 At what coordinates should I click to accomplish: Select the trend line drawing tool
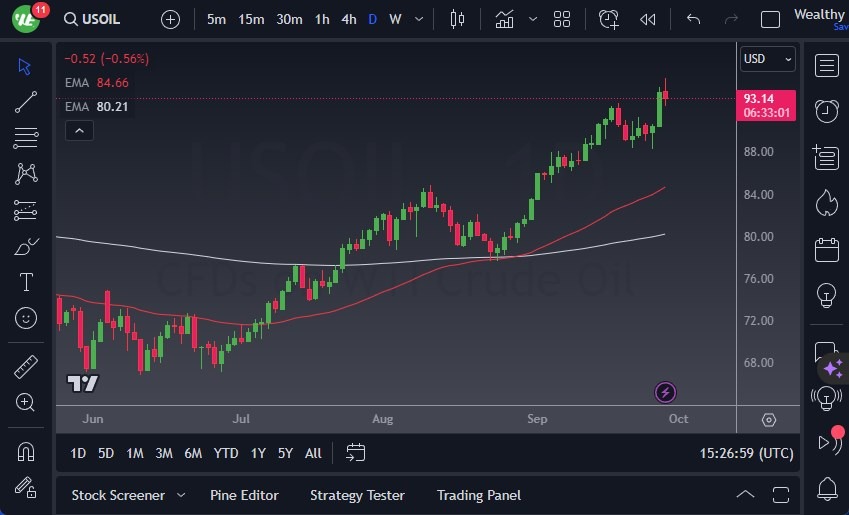click(x=26, y=101)
